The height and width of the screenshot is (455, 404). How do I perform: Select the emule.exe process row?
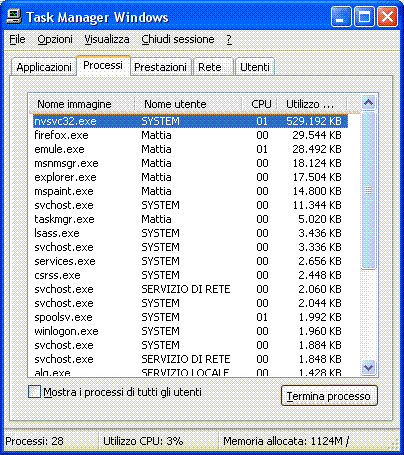pos(190,149)
